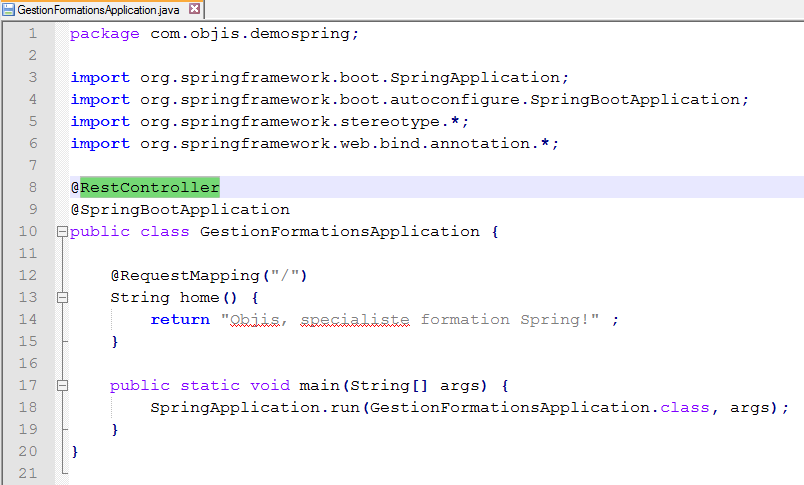Viewport: 804px width, 485px height.
Task: Click the @SpringBootApplication annotation
Action: [180, 210]
